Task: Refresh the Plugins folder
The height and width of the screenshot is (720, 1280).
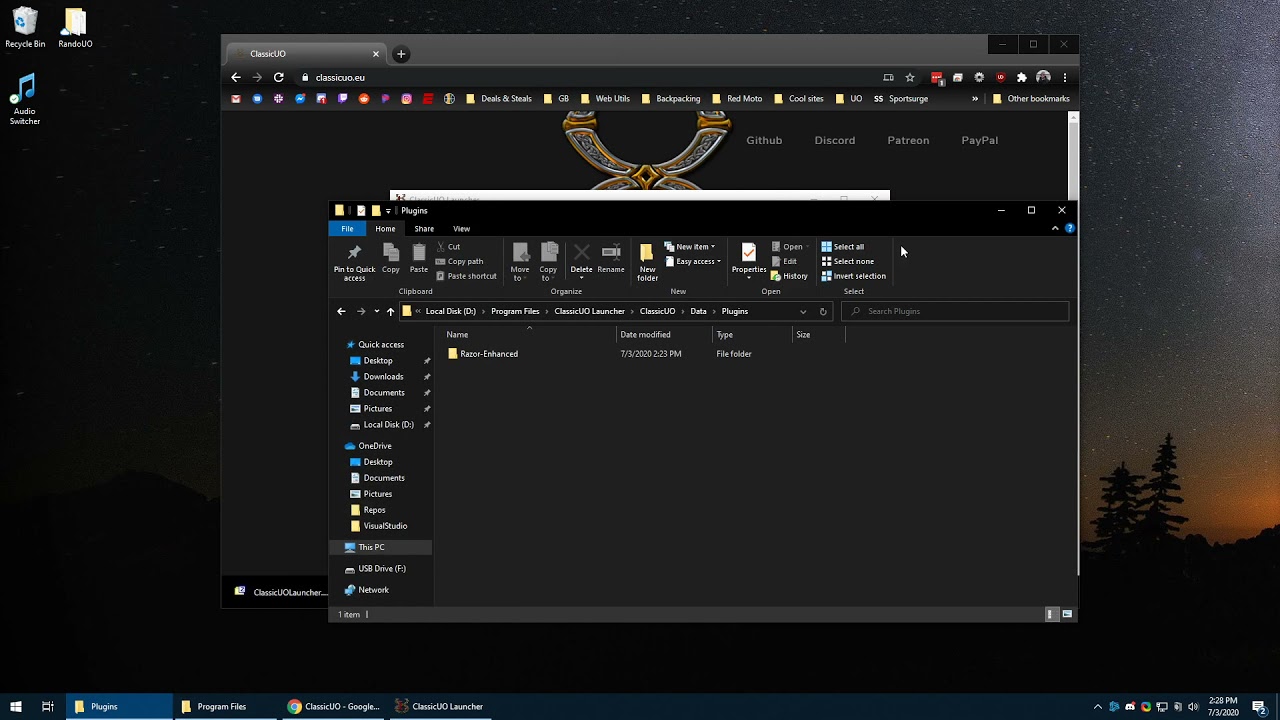Action: (823, 311)
